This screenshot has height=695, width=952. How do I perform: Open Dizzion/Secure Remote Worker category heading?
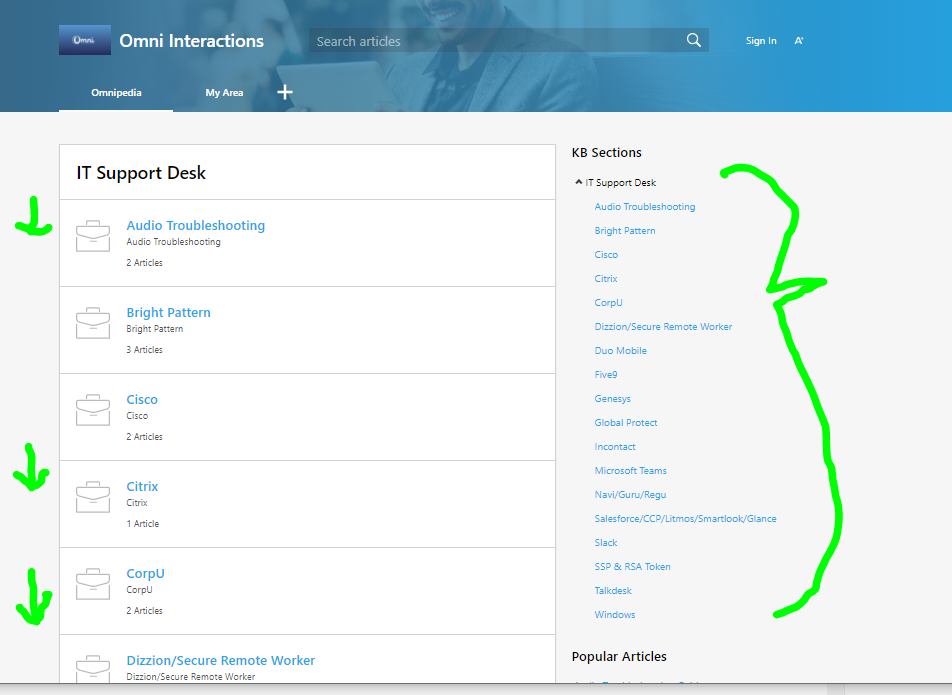(220, 660)
